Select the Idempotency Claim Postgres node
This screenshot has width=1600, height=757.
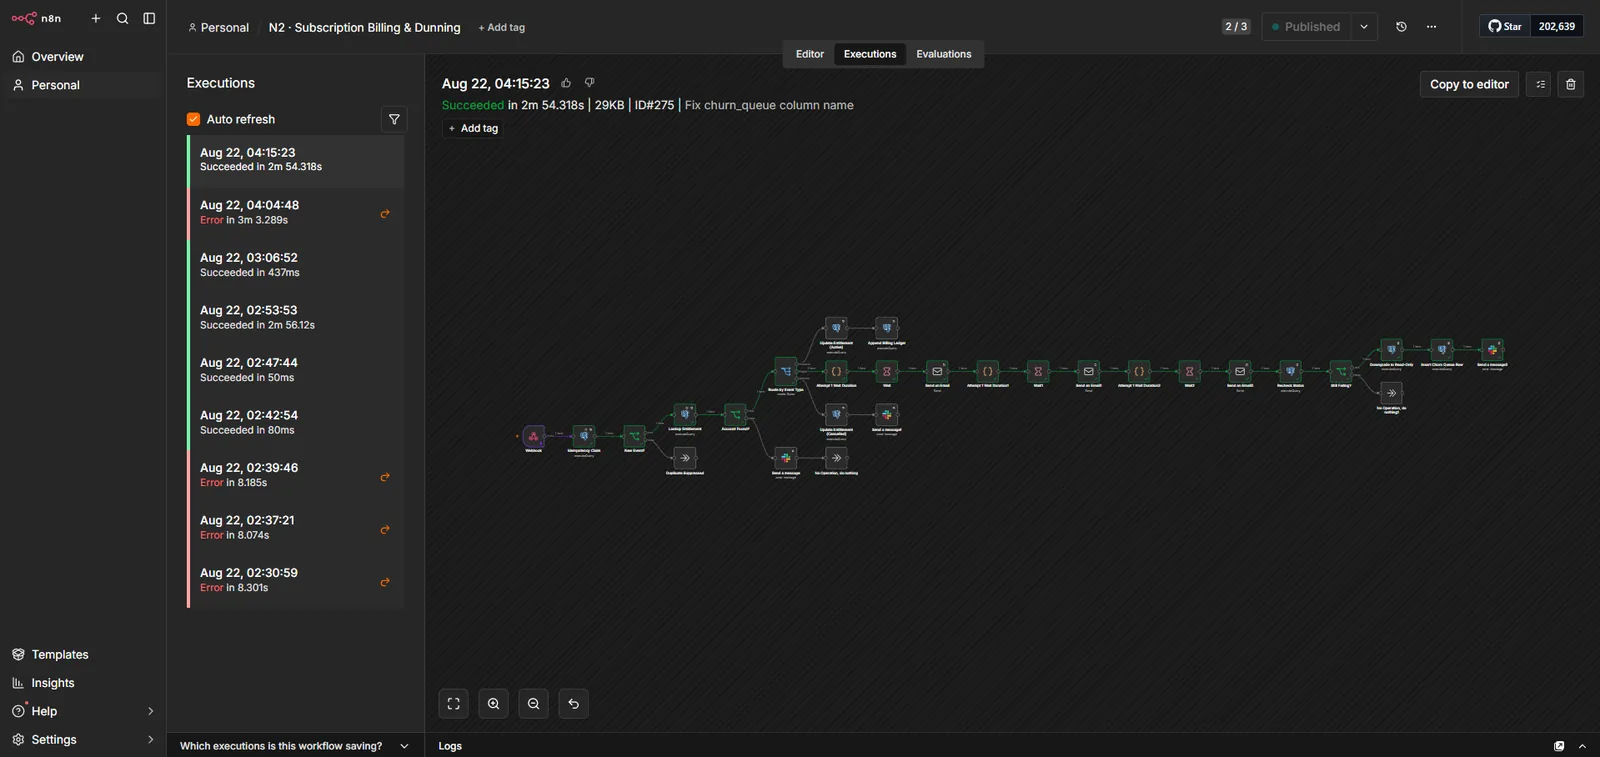(584, 436)
